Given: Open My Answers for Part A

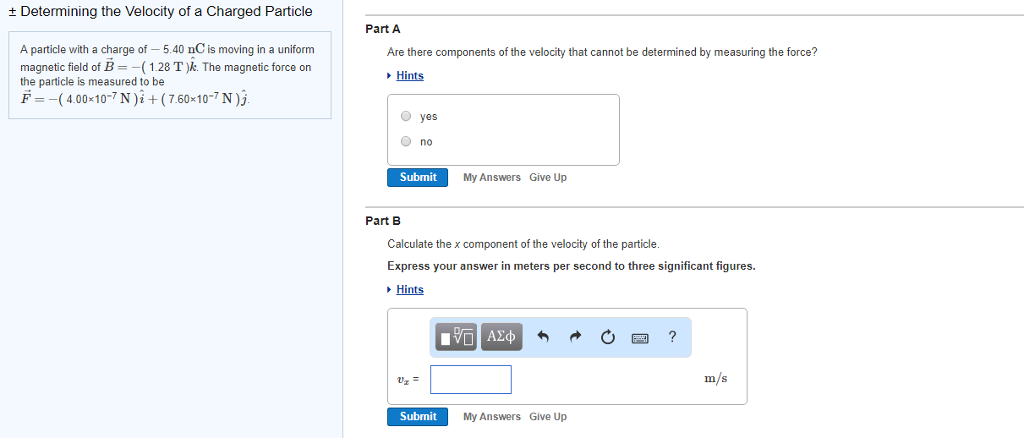Looking at the screenshot, I should (492, 178).
